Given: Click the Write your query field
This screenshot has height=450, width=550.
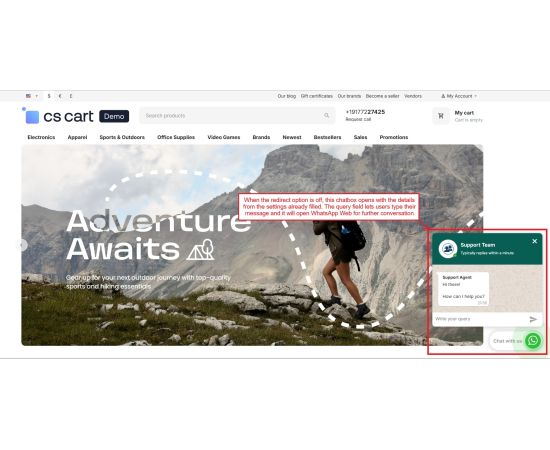Looking at the screenshot, I should coord(480,319).
